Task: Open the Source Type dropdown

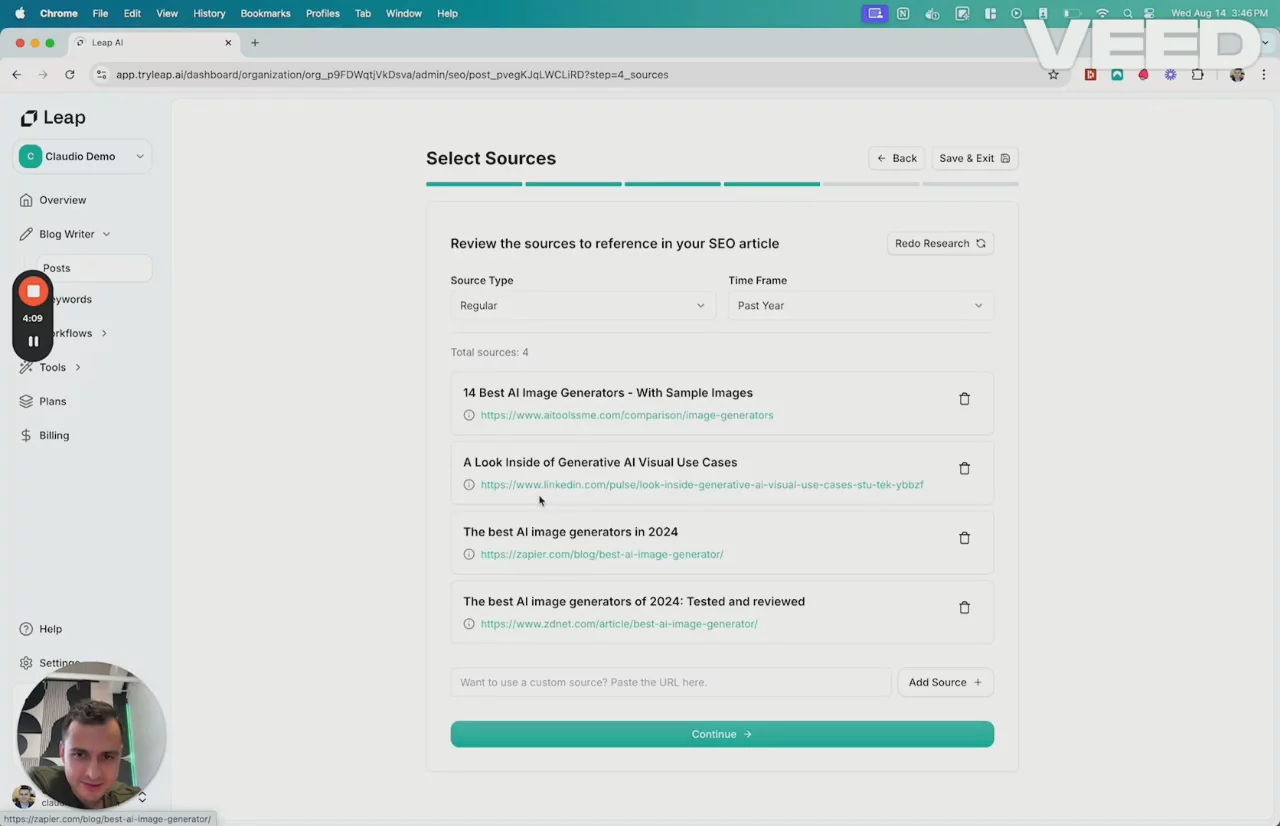Action: pyautogui.click(x=582, y=306)
